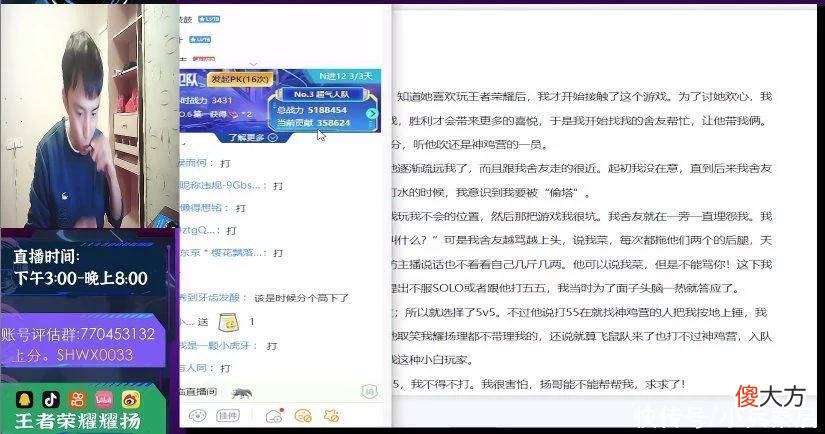The image size is (825, 434).
Task: Click the TikTok icon in overlay
Action: [x=51, y=400]
